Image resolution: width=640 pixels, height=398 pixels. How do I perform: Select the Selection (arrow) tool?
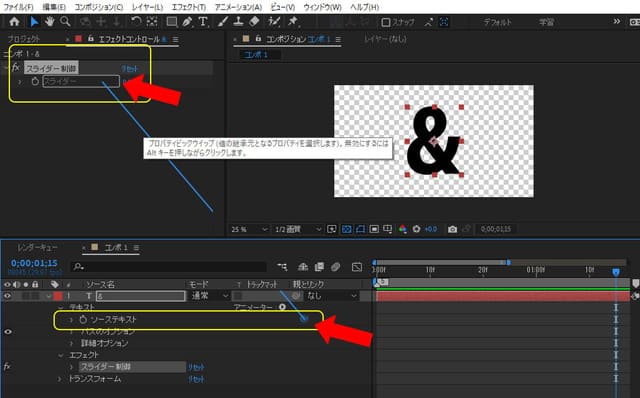[34, 22]
